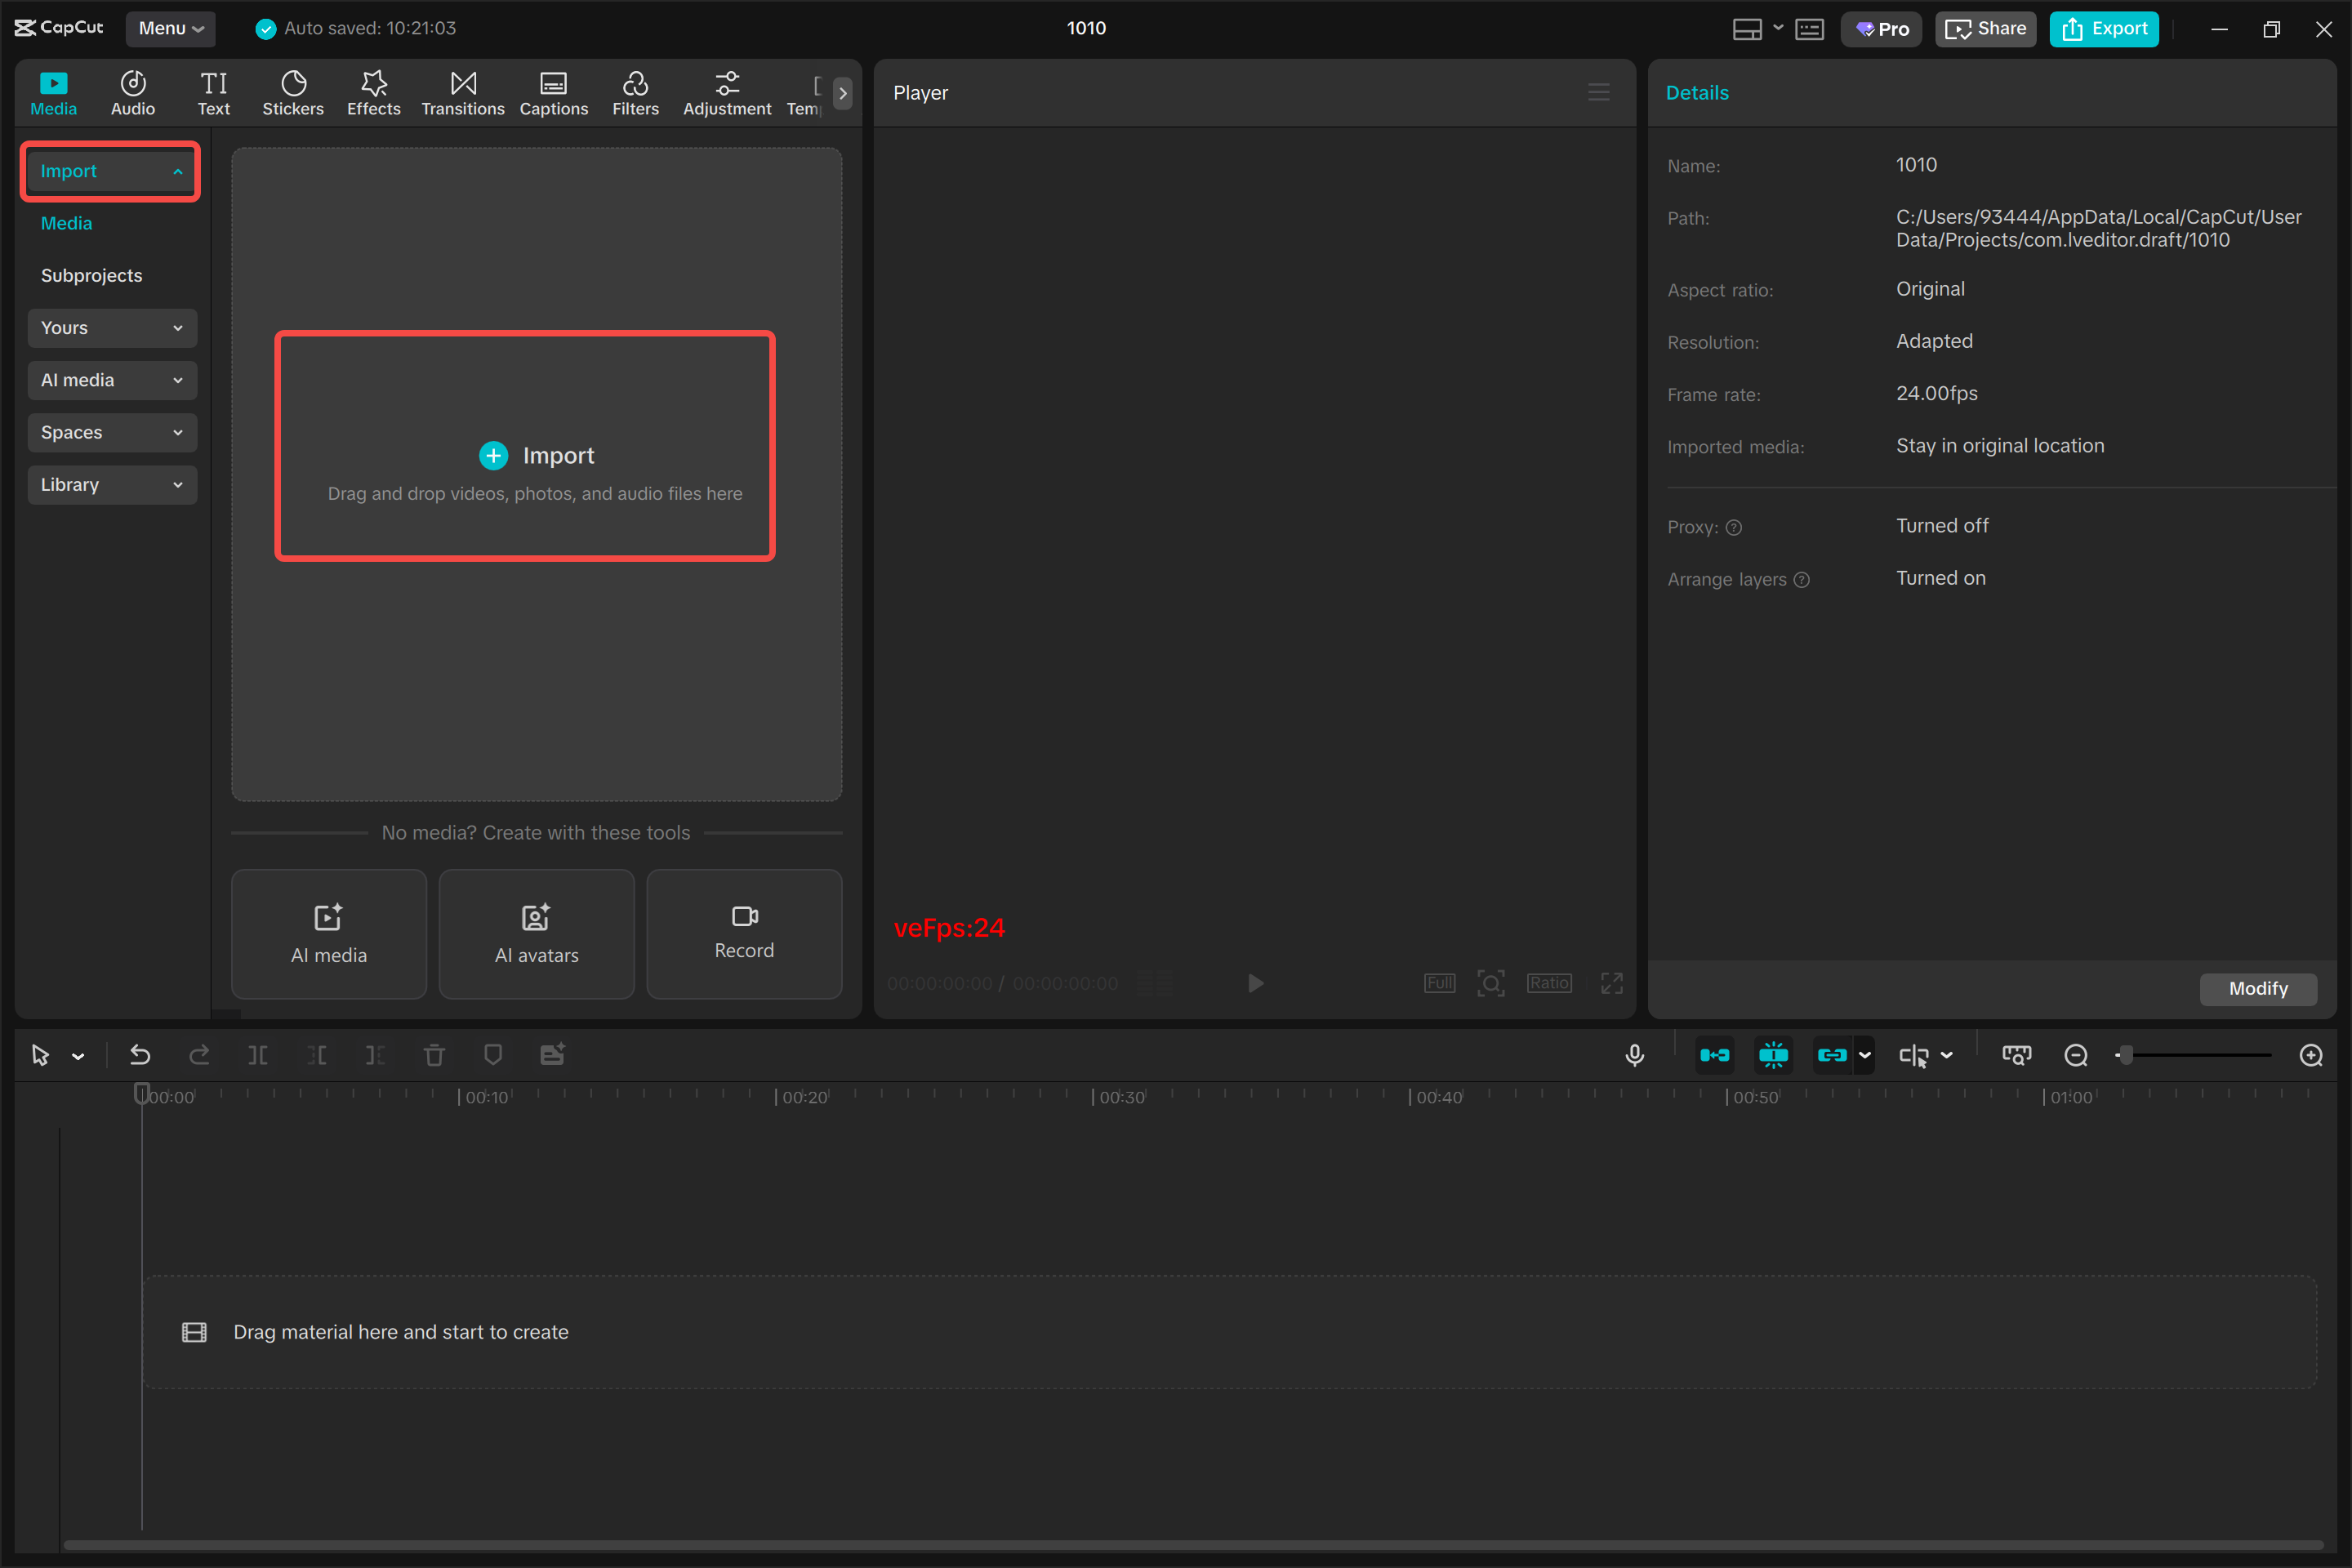The height and width of the screenshot is (1568, 2352).
Task: Open the linkage options dropdown
Action: pyautogui.click(x=1864, y=1055)
